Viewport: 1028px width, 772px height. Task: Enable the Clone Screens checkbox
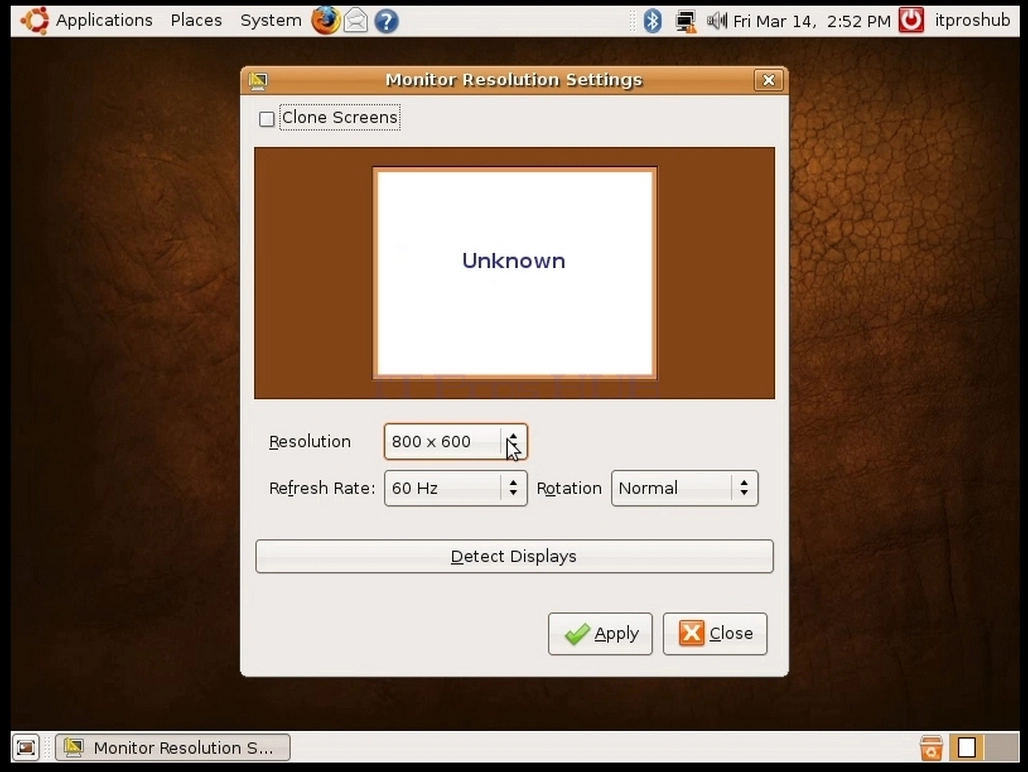pos(267,119)
